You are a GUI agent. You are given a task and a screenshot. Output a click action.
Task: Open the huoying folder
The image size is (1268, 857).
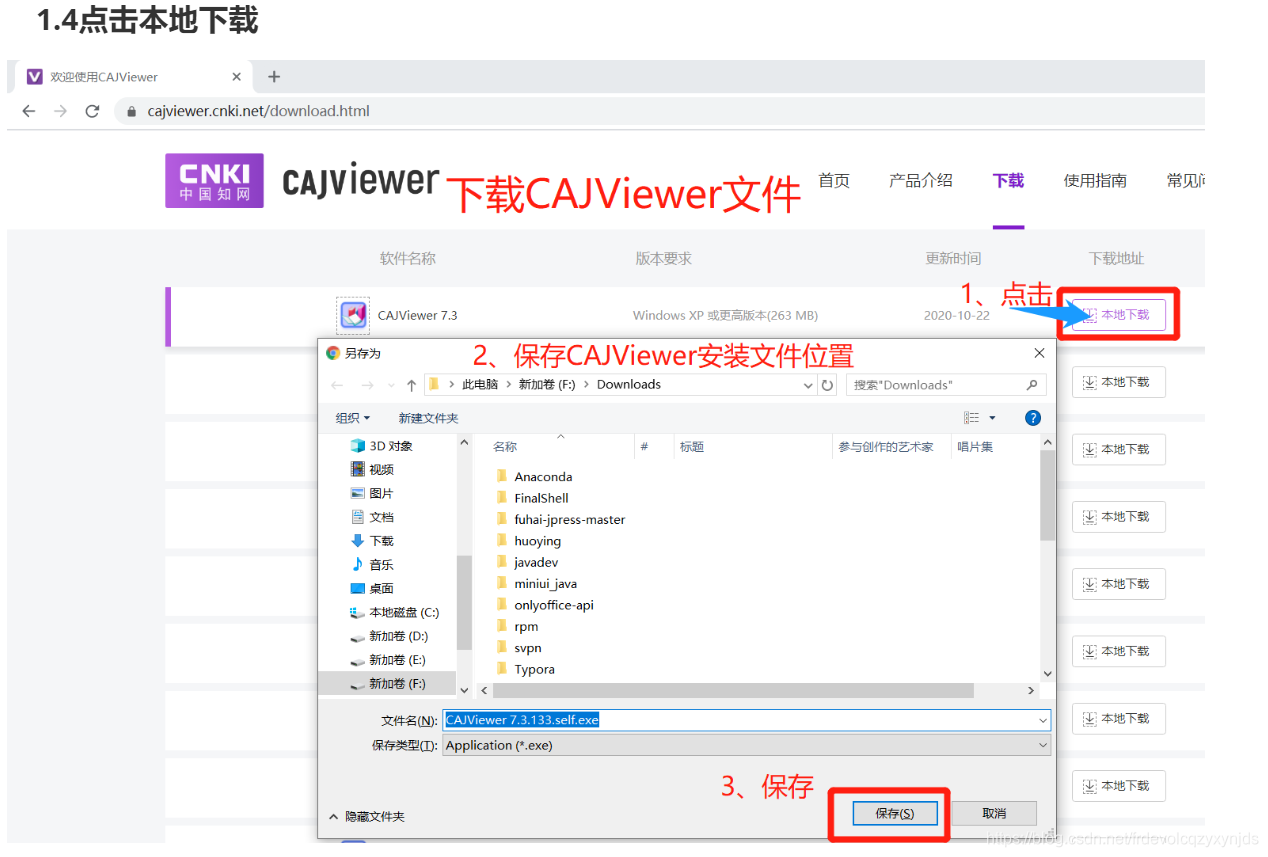(528, 541)
